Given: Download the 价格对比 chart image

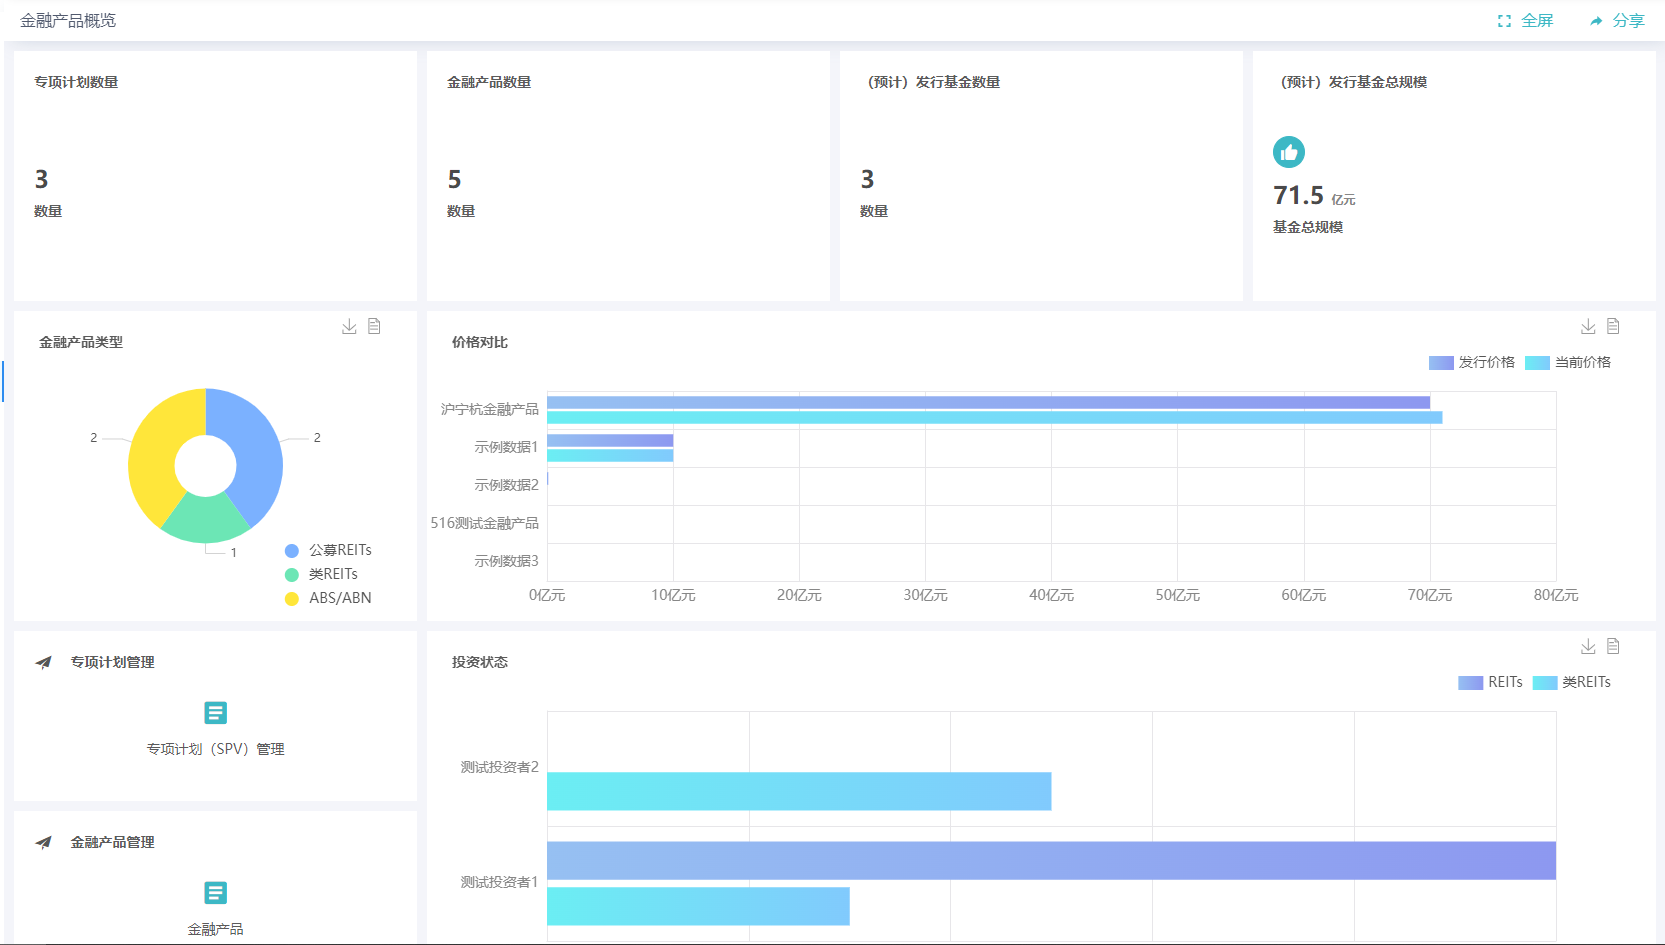Looking at the screenshot, I should pyautogui.click(x=1588, y=326).
